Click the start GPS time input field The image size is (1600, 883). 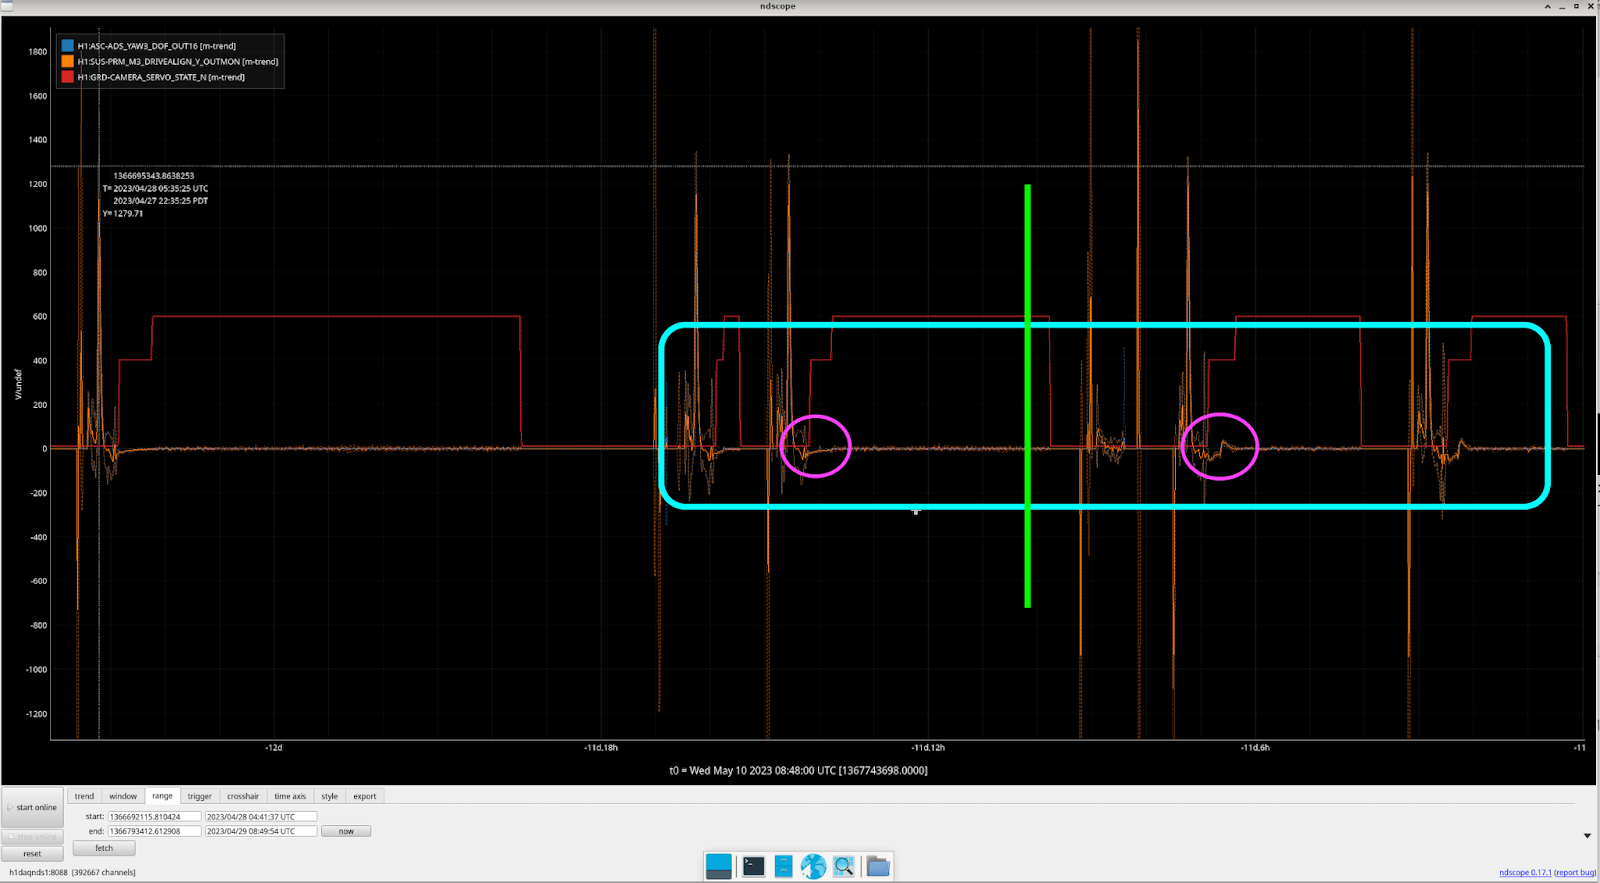coord(154,817)
